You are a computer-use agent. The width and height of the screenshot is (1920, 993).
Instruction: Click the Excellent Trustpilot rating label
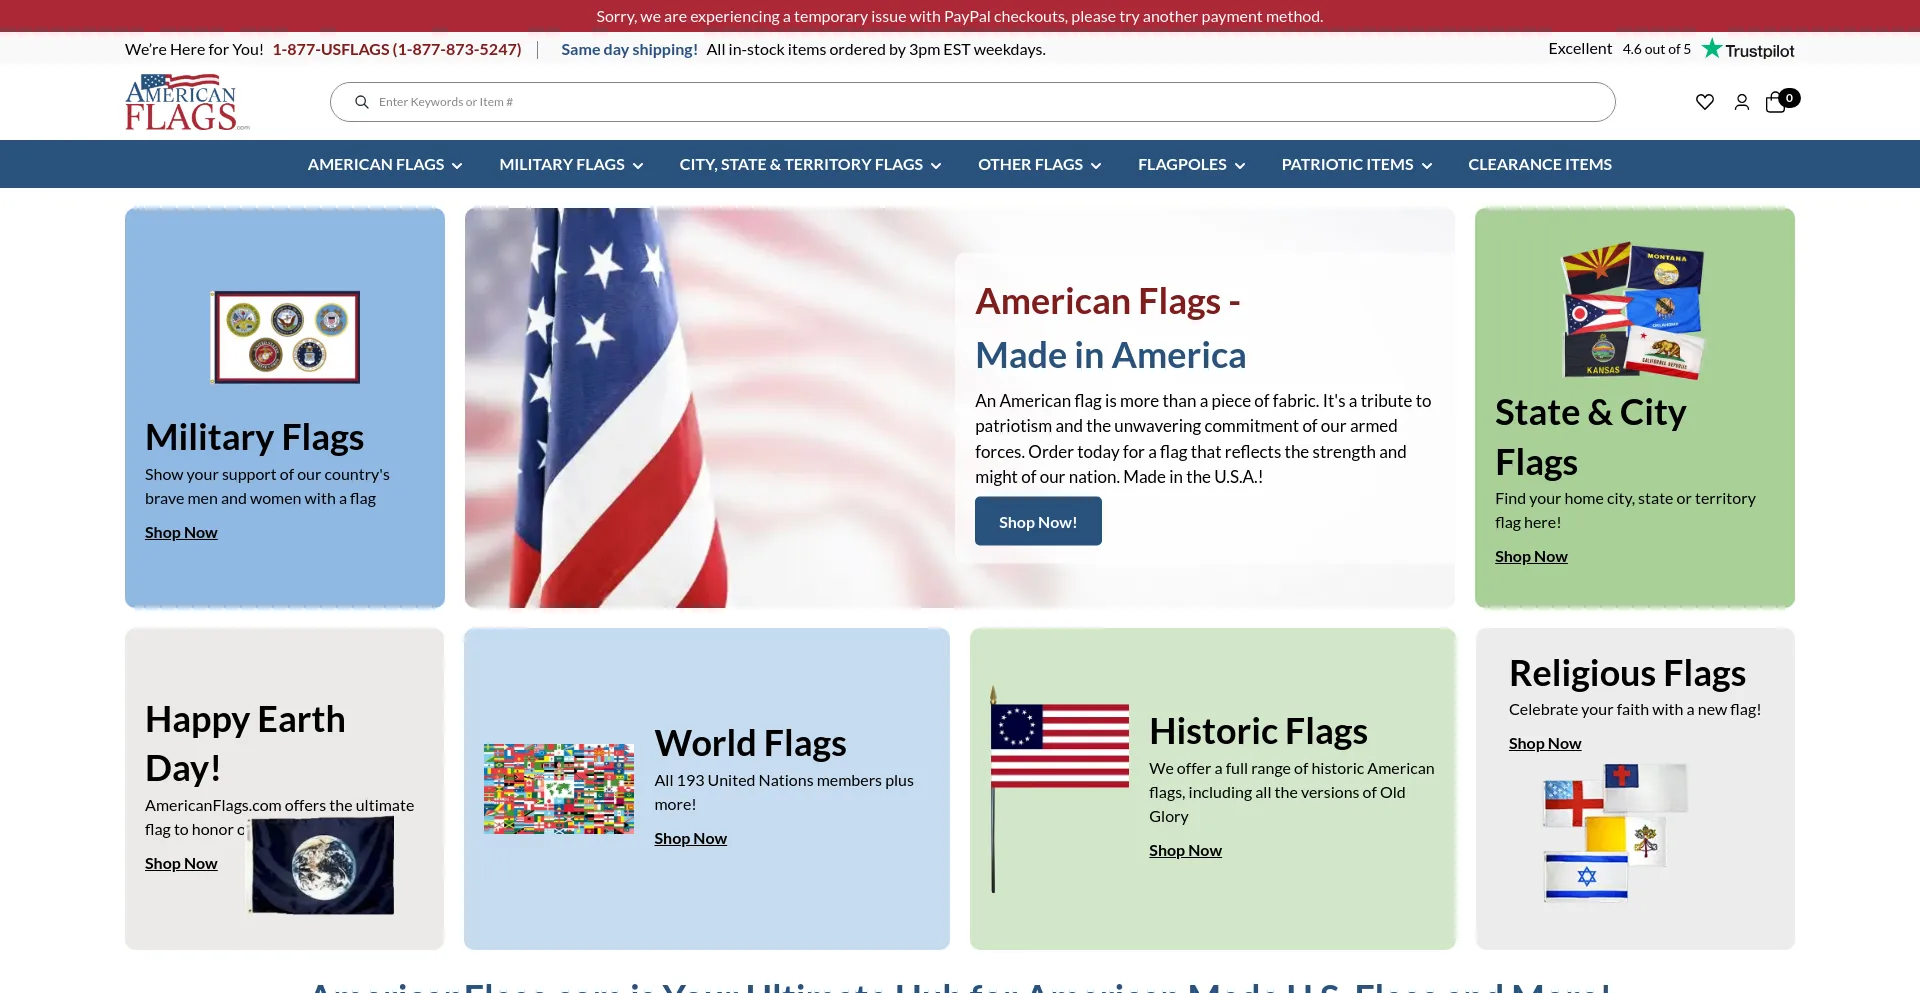(x=1580, y=48)
